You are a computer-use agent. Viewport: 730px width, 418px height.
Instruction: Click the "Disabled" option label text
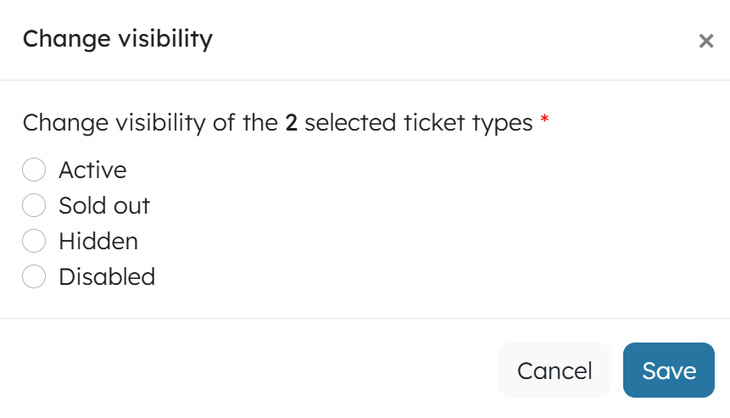click(x=107, y=277)
